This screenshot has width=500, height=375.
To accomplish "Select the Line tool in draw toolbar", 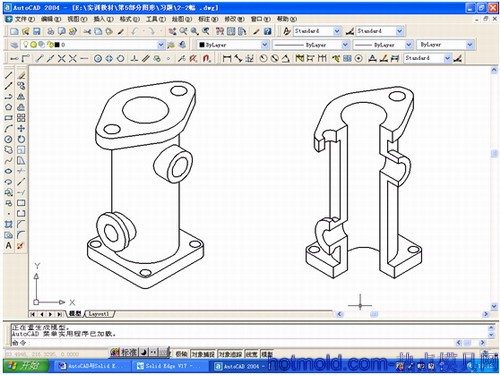I will 9,75.
